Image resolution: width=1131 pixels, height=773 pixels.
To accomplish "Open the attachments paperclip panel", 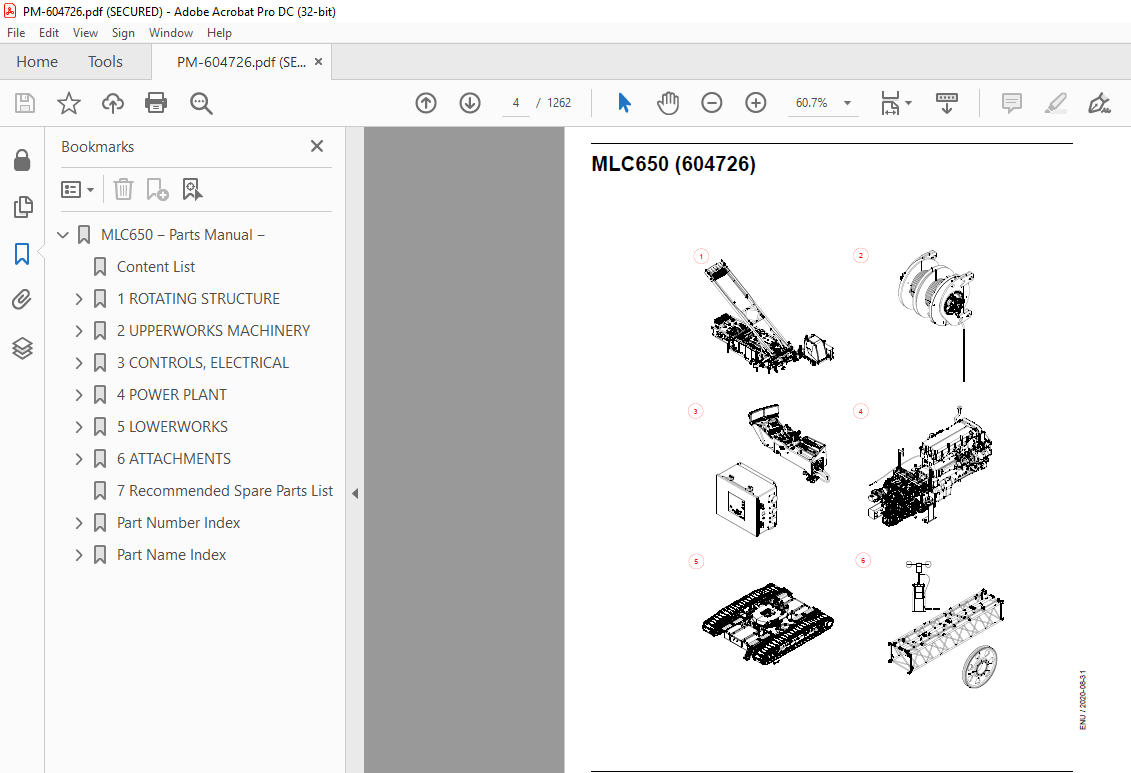I will [22, 299].
